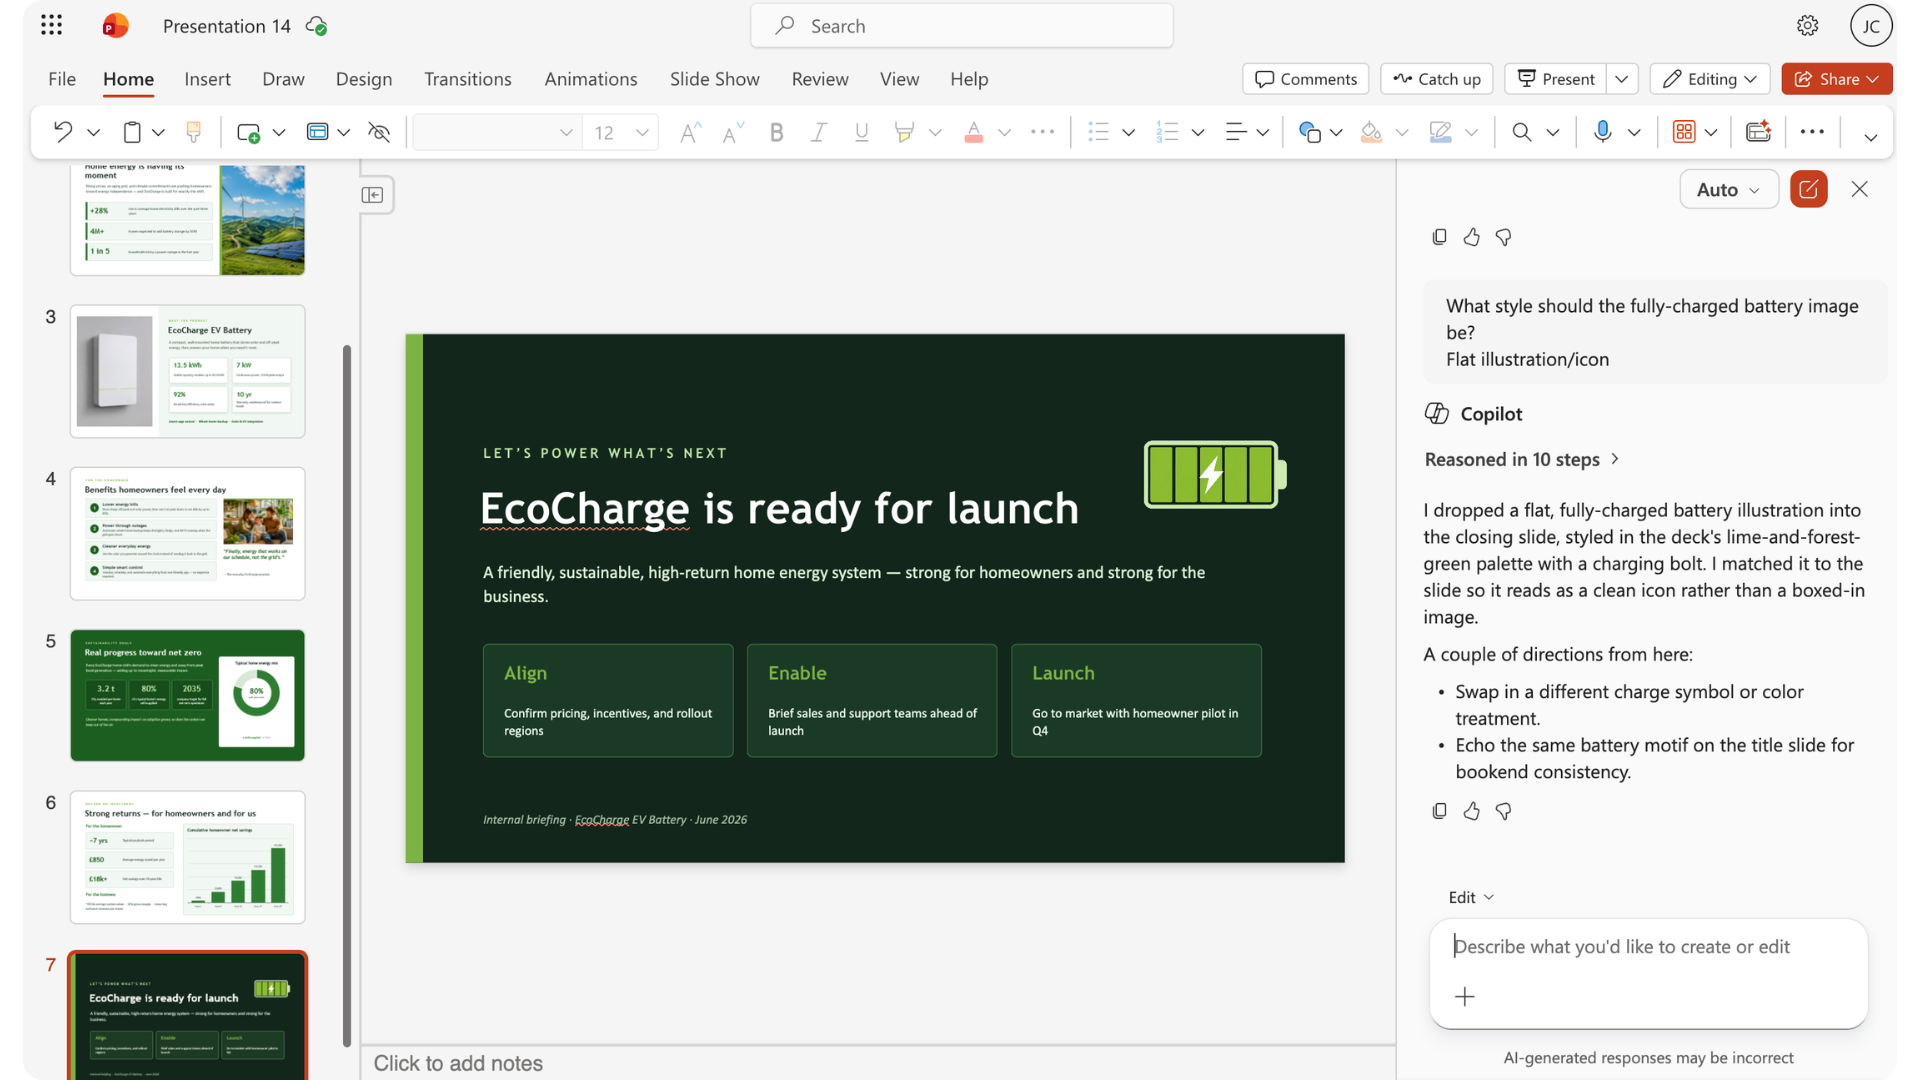Click the Hide Slide icon
Image resolution: width=1920 pixels, height=1080 pixels.
pos(379,132)
